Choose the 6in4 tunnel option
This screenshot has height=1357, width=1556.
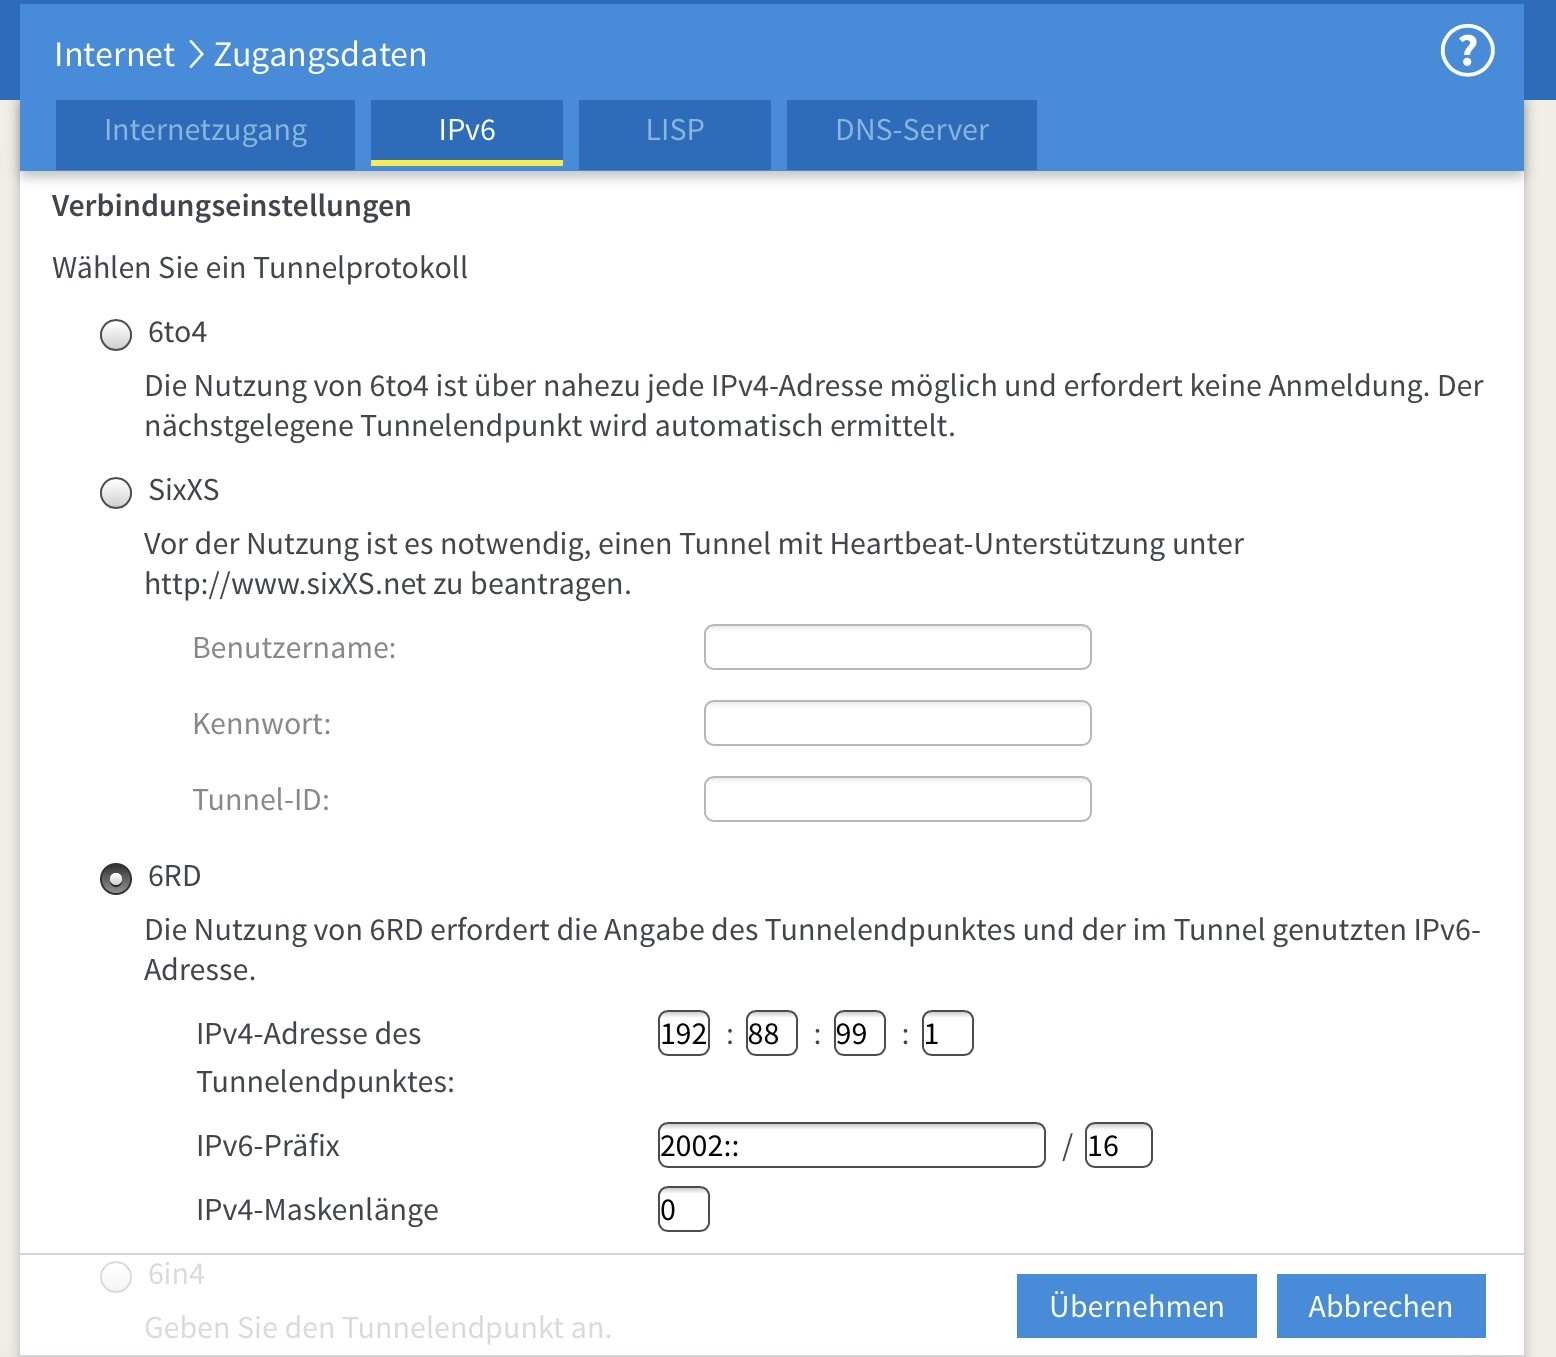coord(116,1276)
